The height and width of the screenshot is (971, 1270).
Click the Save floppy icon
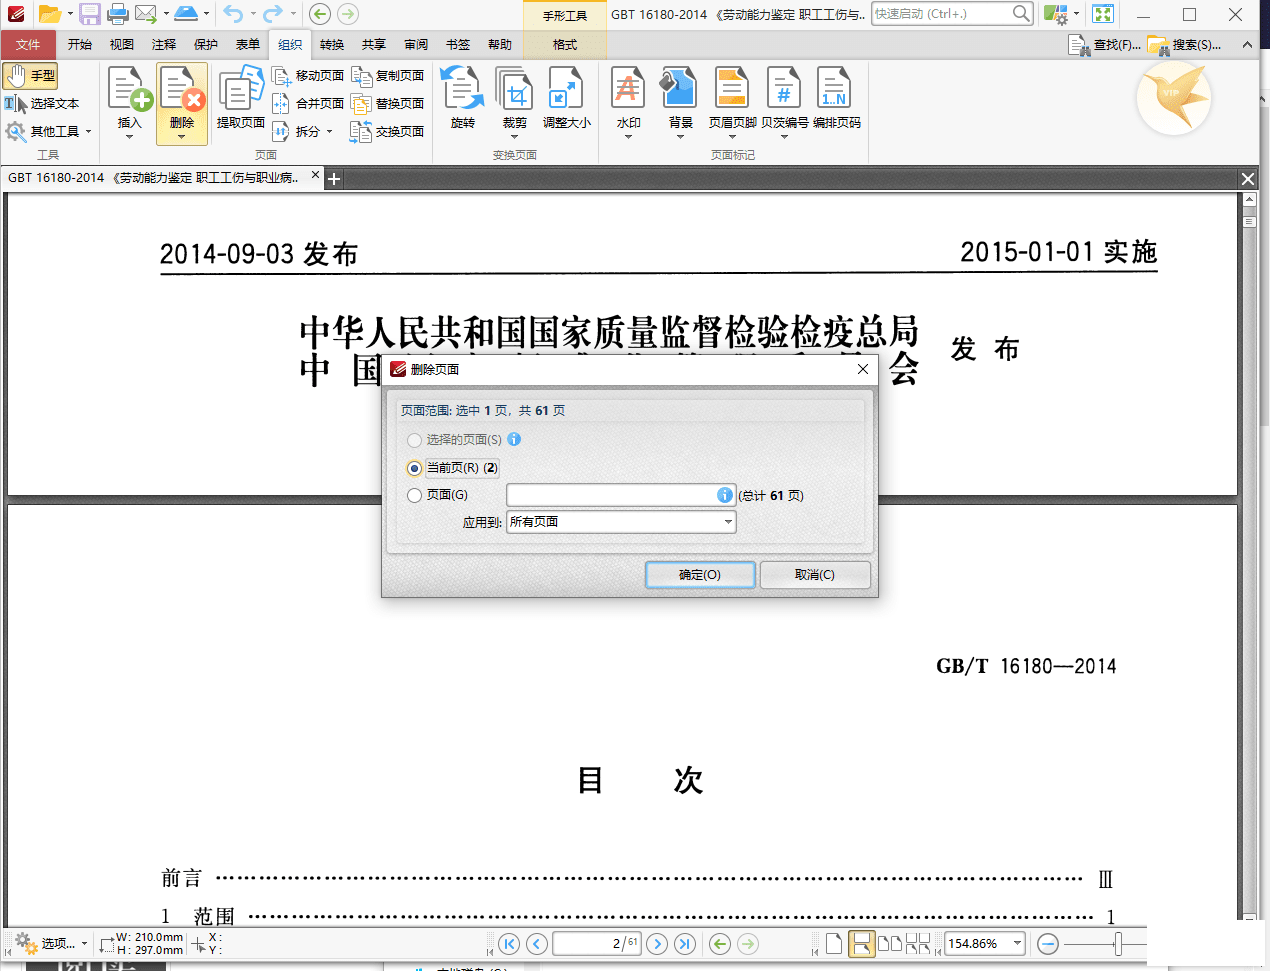coord(90,14)
